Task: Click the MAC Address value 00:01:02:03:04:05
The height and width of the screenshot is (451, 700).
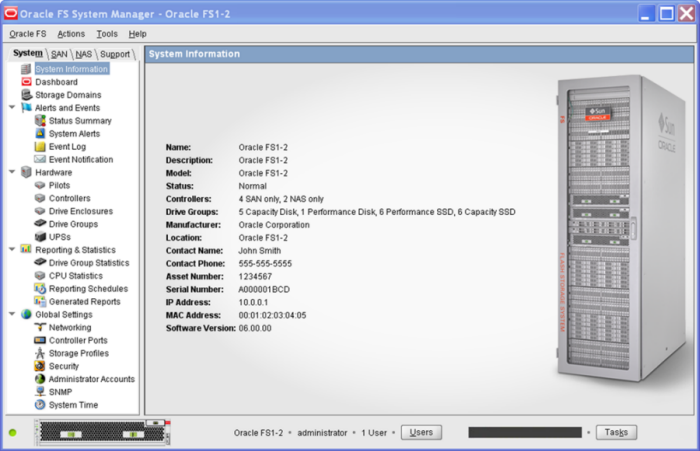Action: (272, 315)
